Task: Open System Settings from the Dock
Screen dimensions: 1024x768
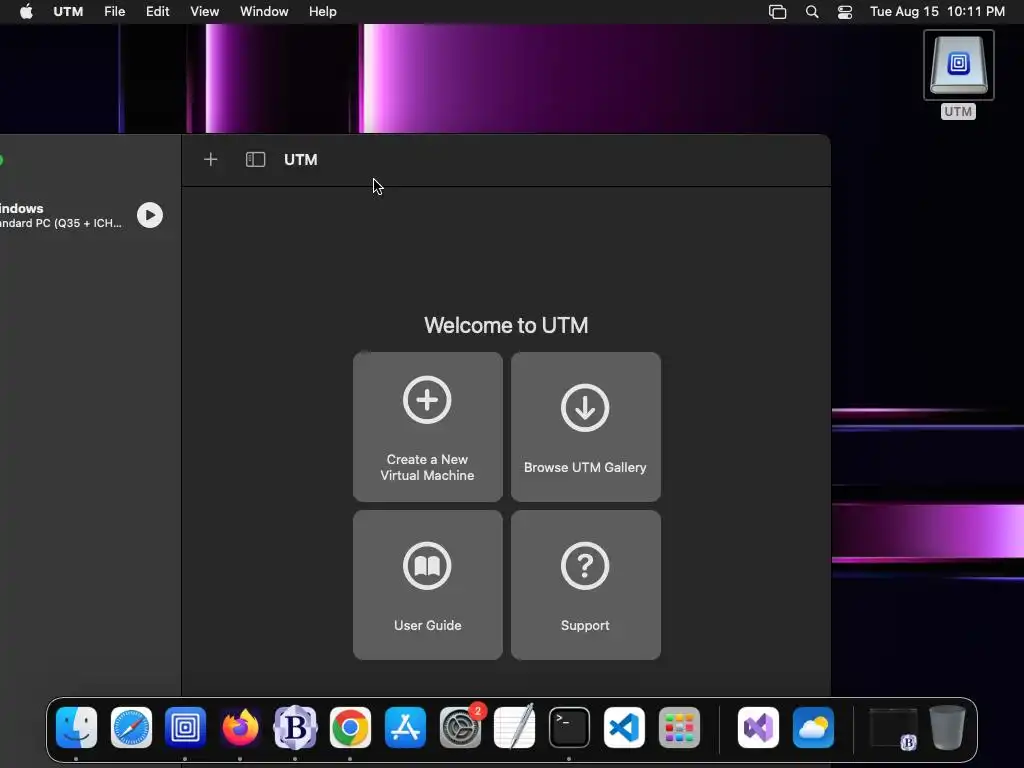Action: click(x=460, y=727)
